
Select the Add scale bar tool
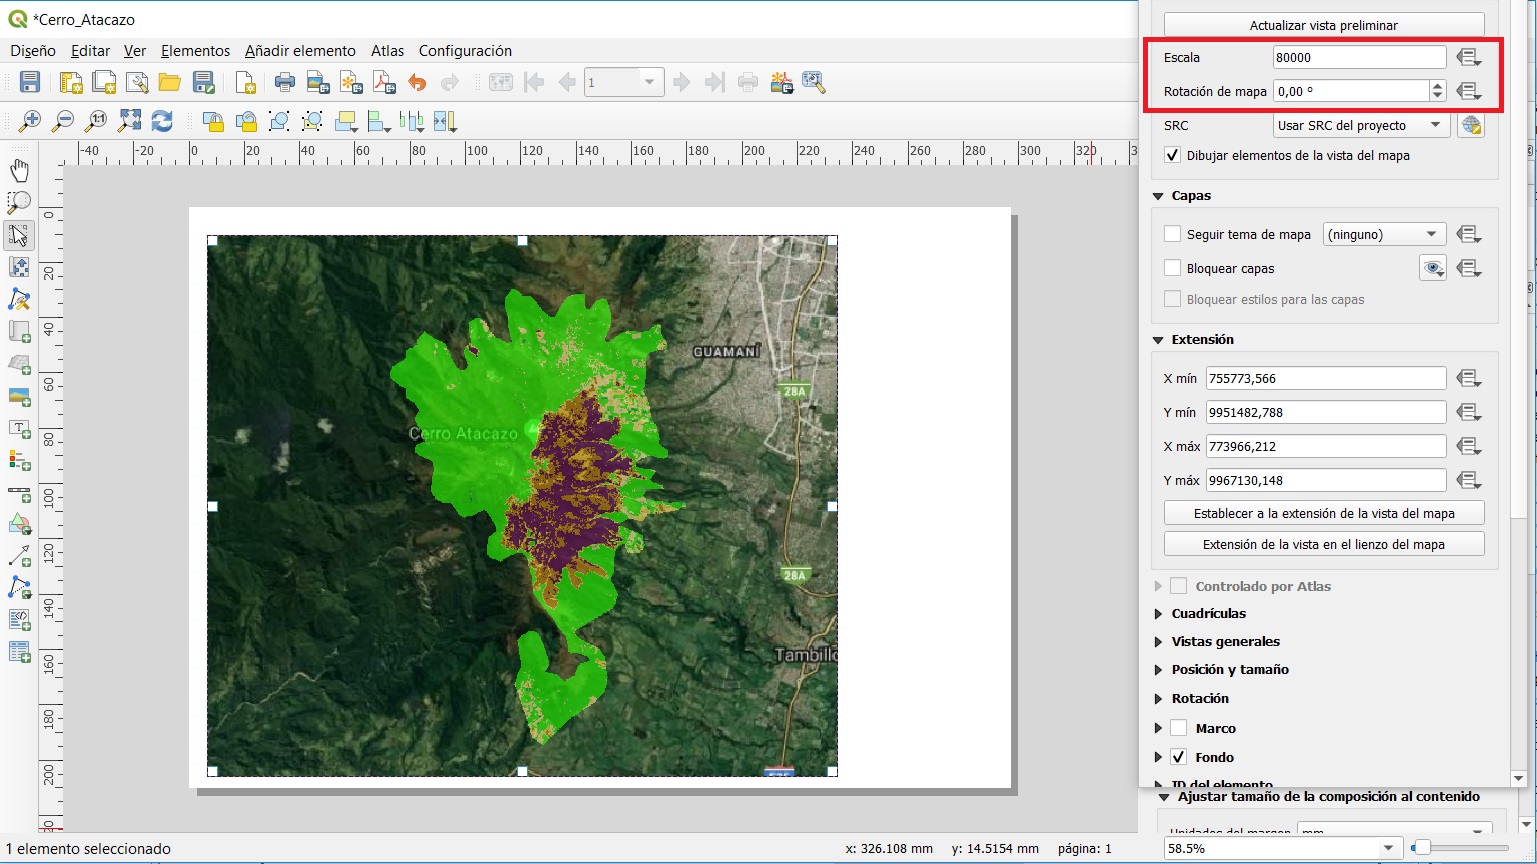tap(19, 493)
